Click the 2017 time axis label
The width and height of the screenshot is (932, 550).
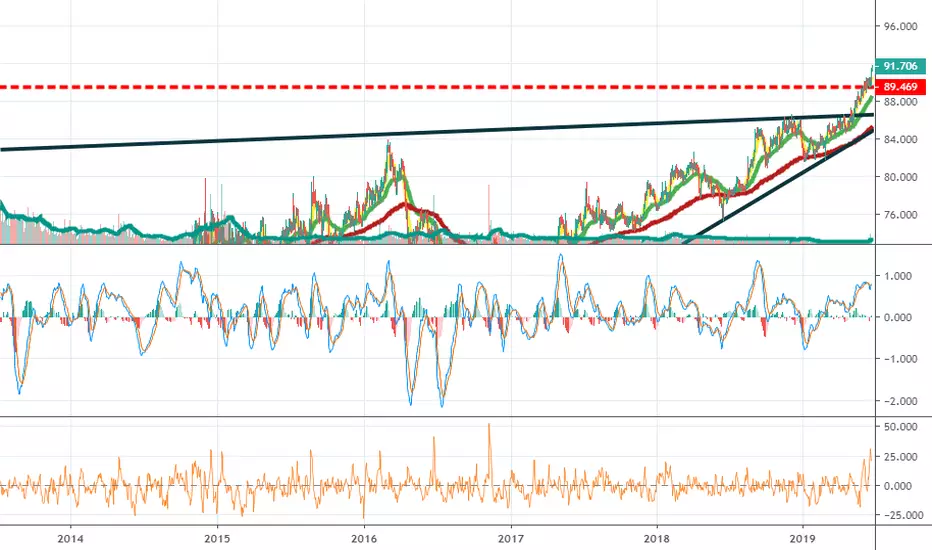point(511,539)
